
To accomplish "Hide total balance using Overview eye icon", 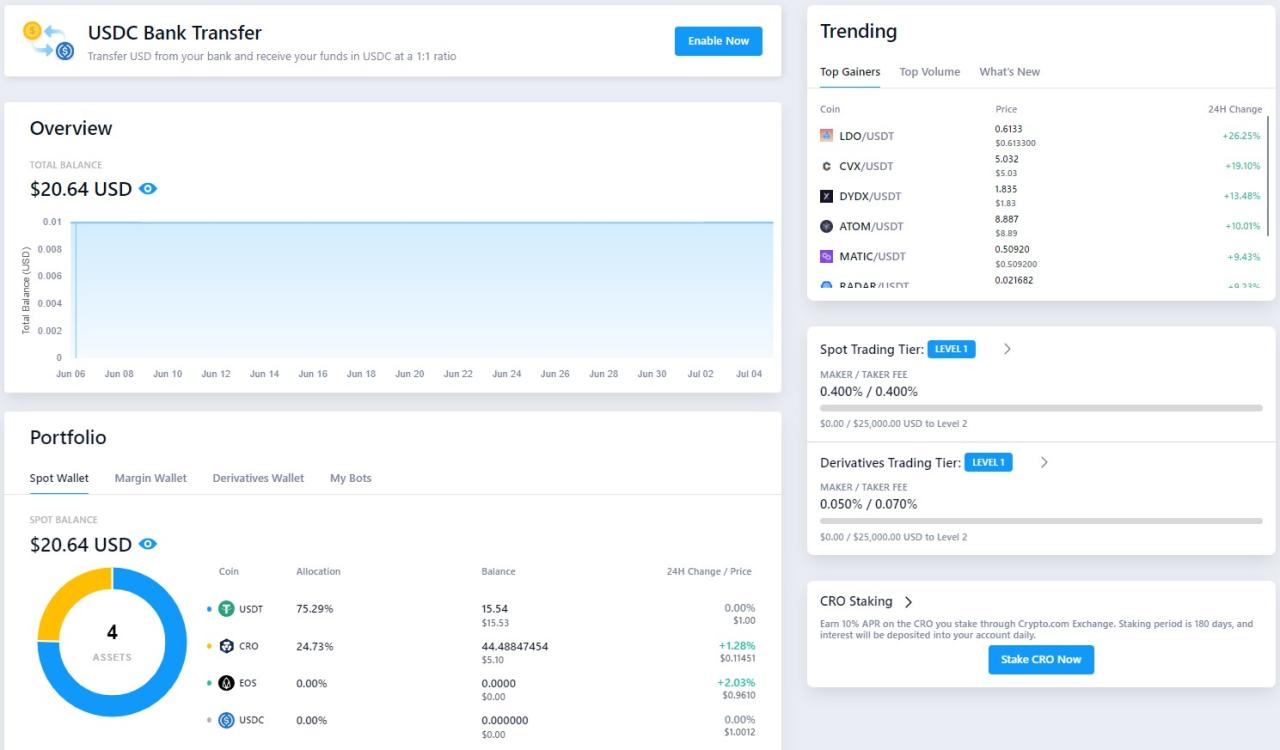I will point(148,189).
